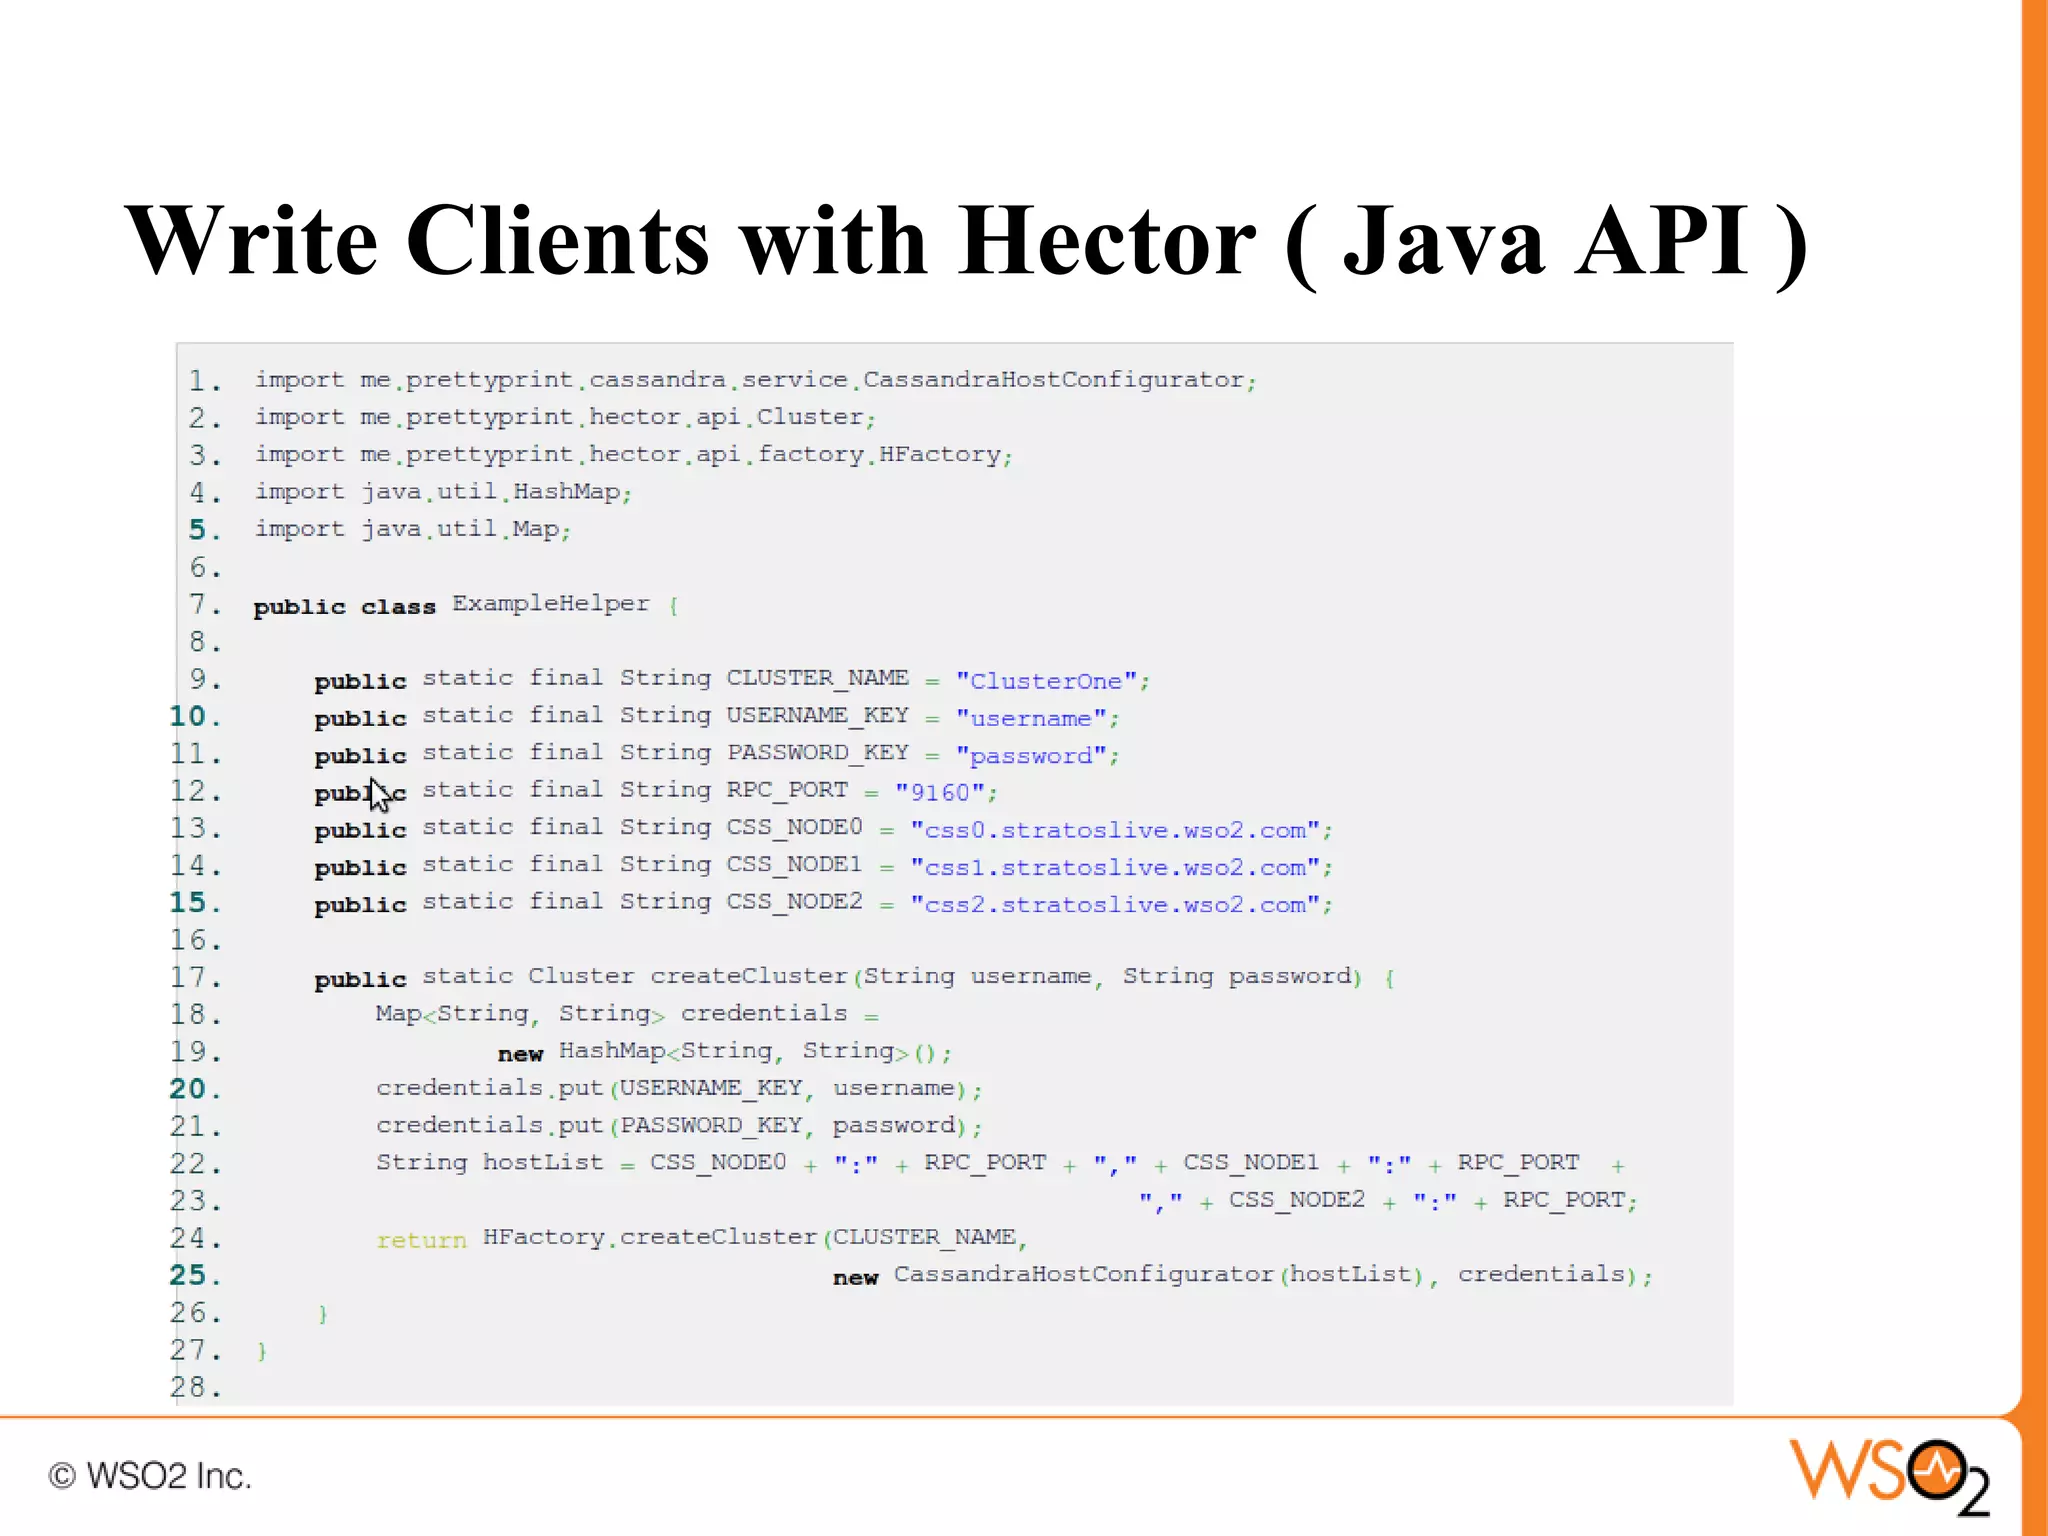2048x1536 pixels.
Task: Click the string value "username" on line 10
Action: point(1031,718)
